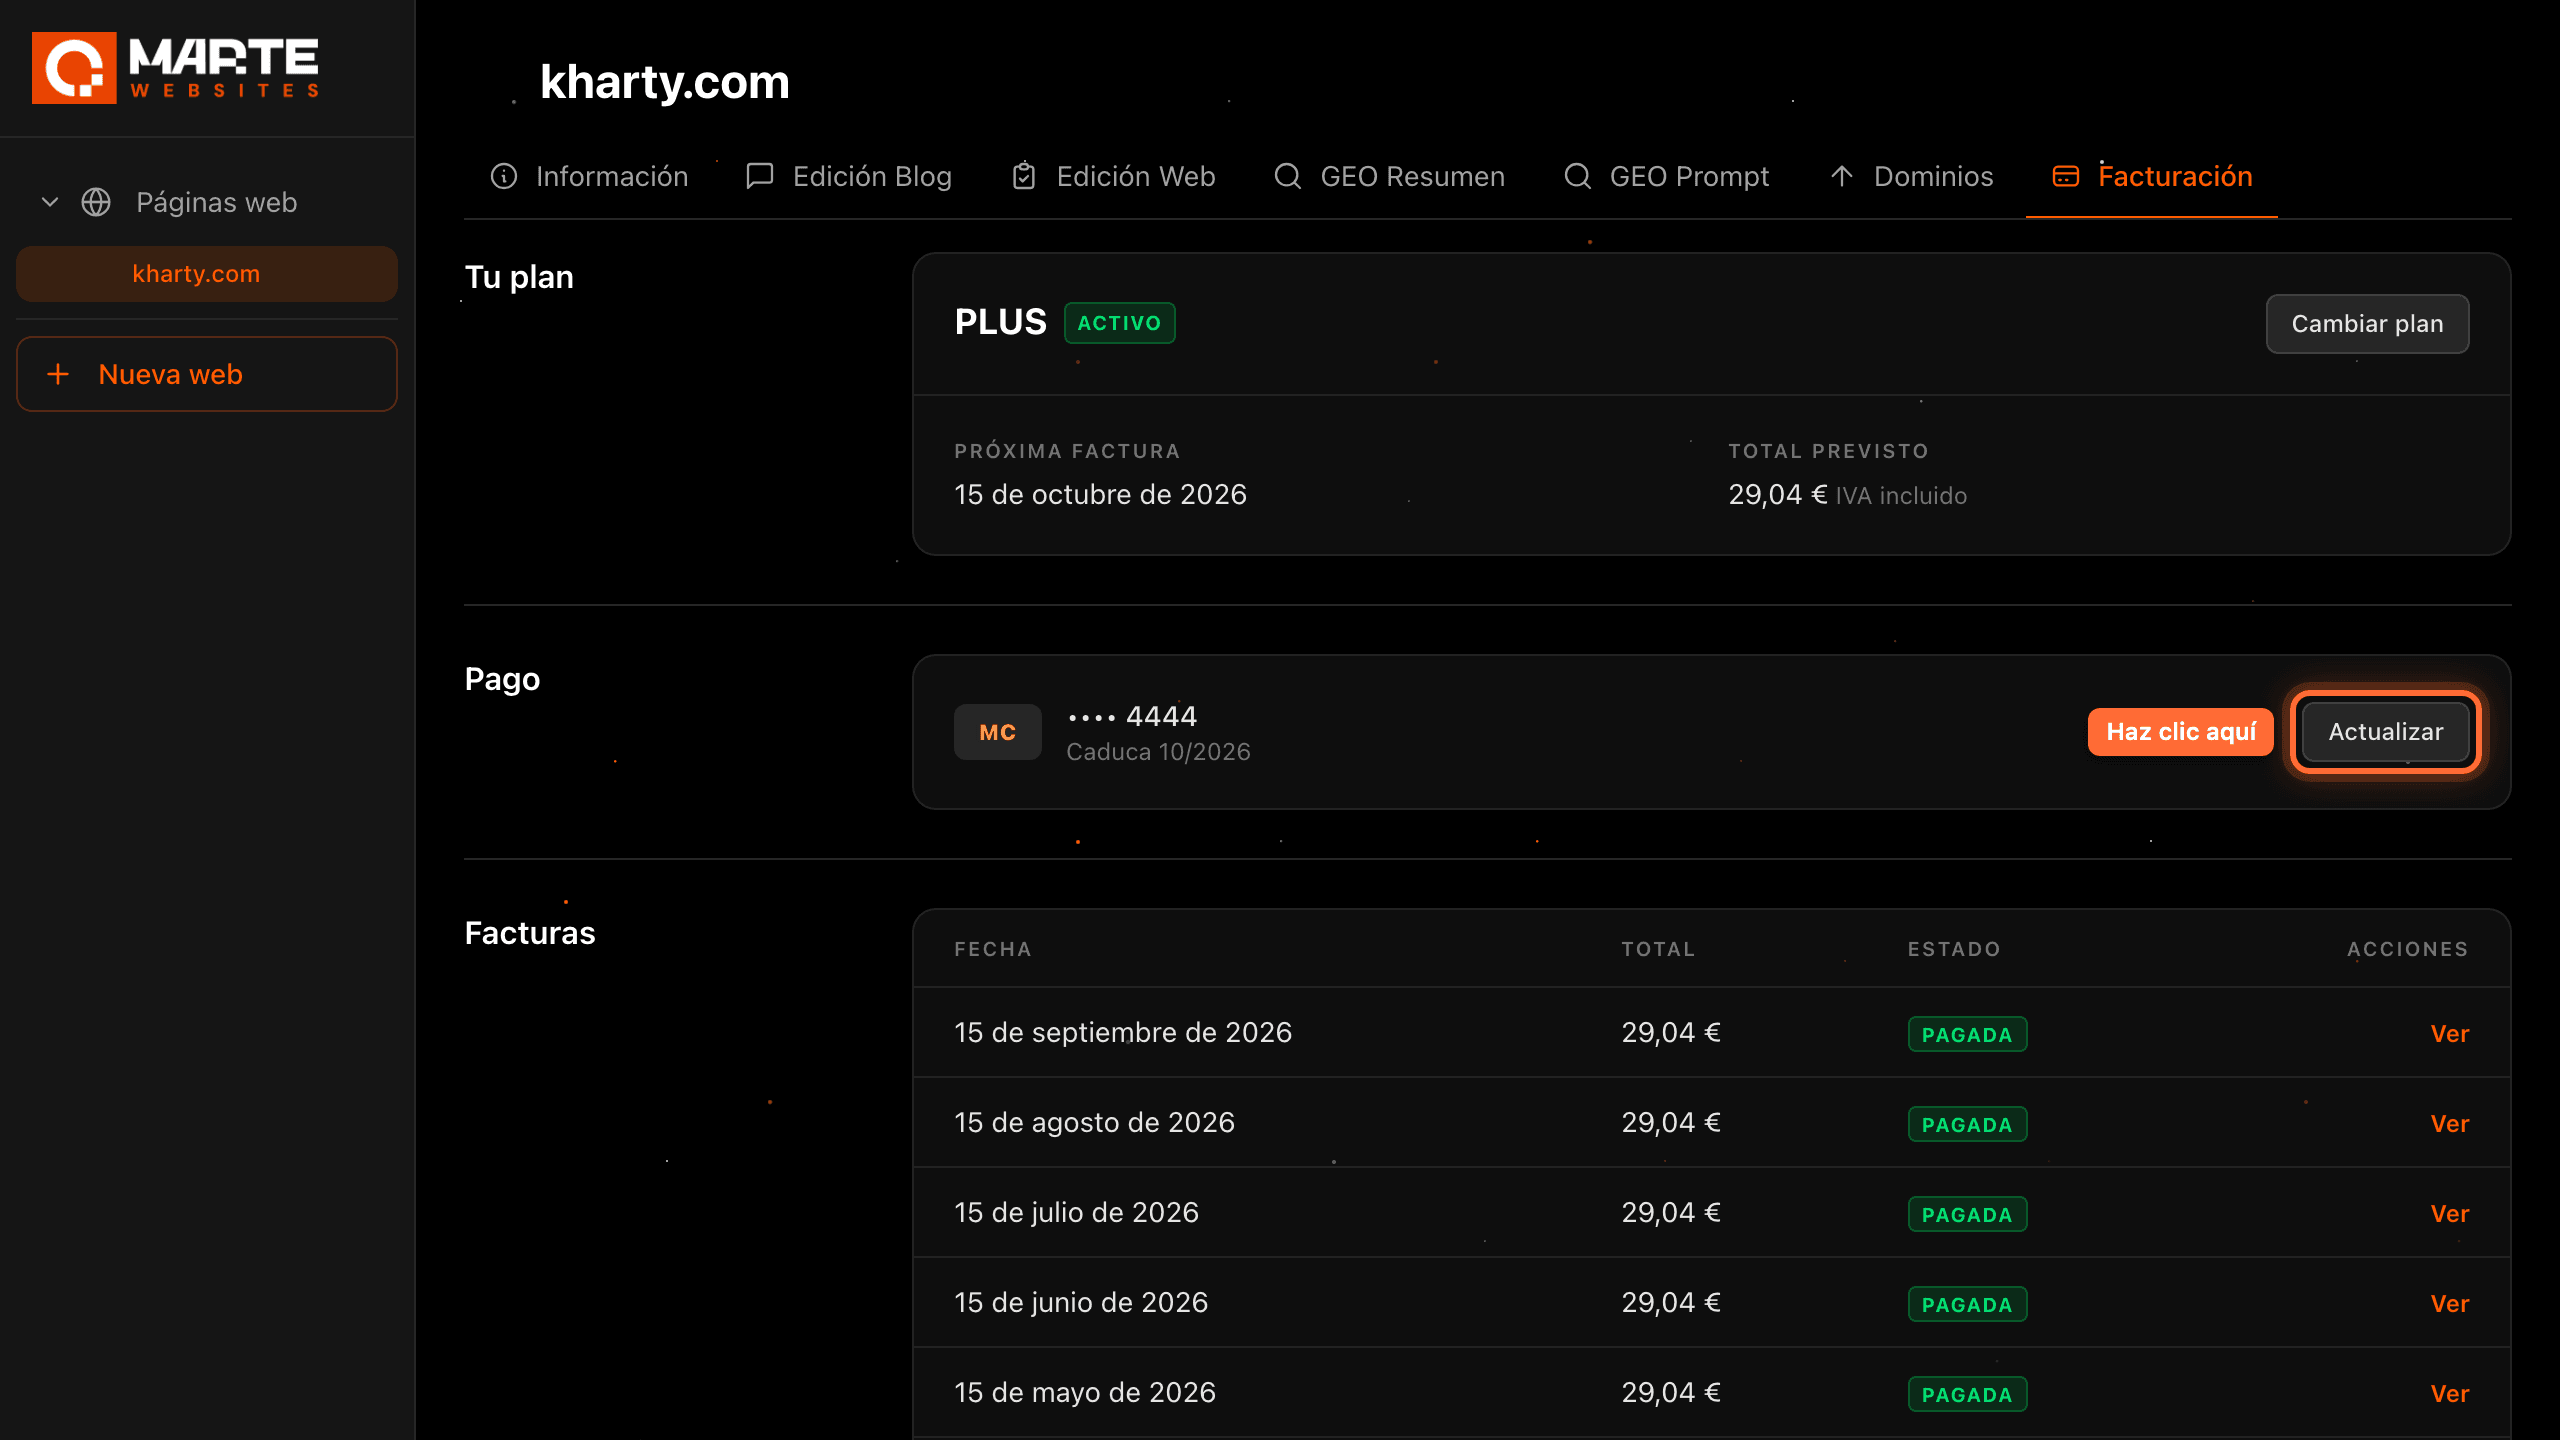Open the GEO Prompt tab
The image size is (2560, 1440).
click(x=1667, y=176)
